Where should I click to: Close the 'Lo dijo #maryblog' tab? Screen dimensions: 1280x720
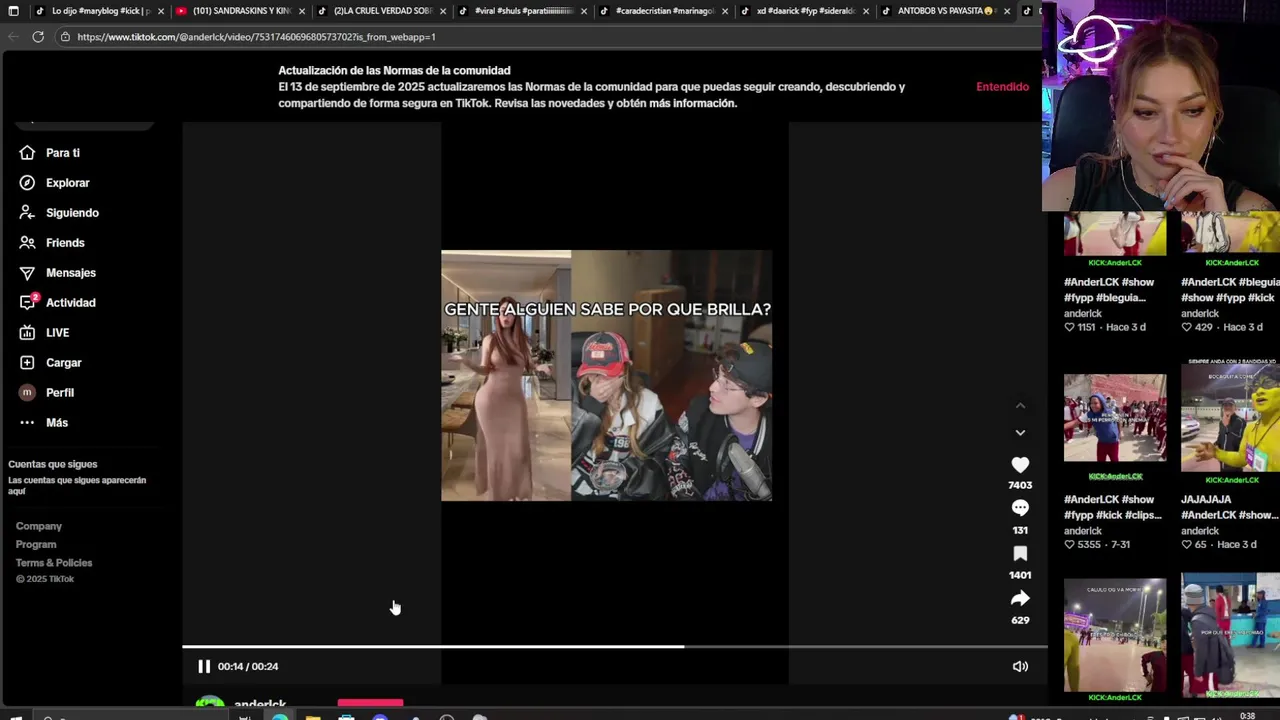[x=160, y=11]
